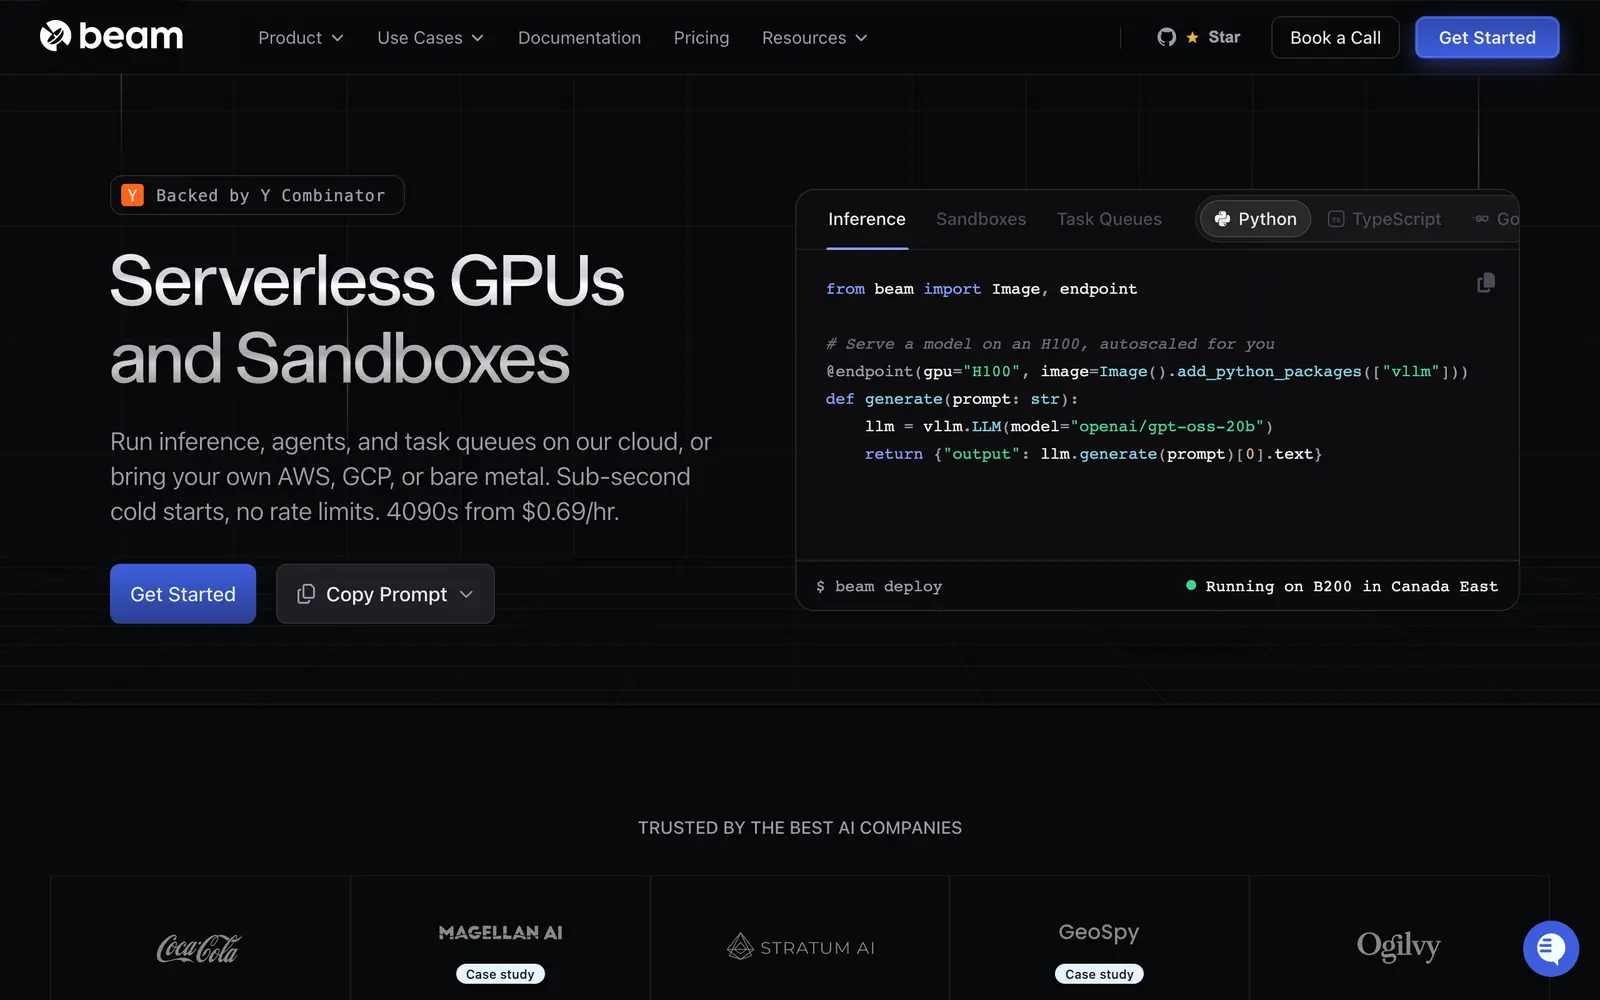Open the chat support bubble
Viewport: 1600px width, 1000px height.
click(x=1550, y=948)
